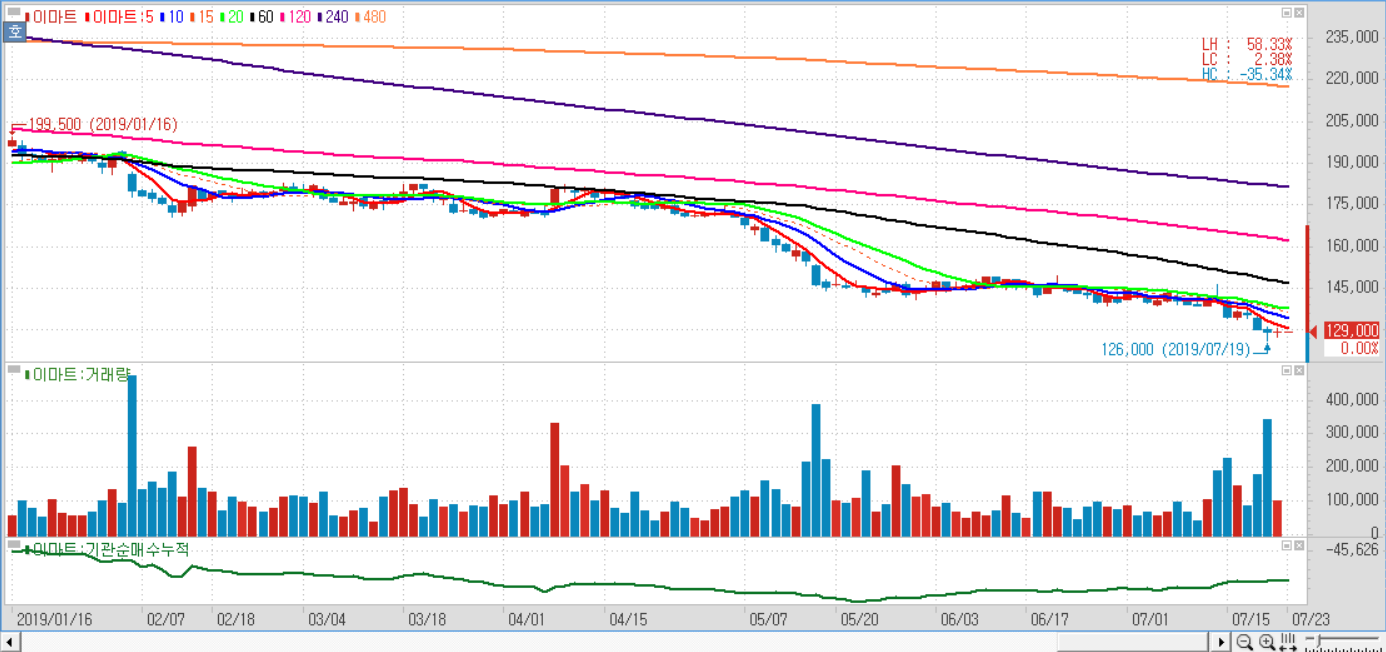Click the 06/03 date axis label
Image resolution: width=1386 pixels, height=652 pixels.
[959, 619]
